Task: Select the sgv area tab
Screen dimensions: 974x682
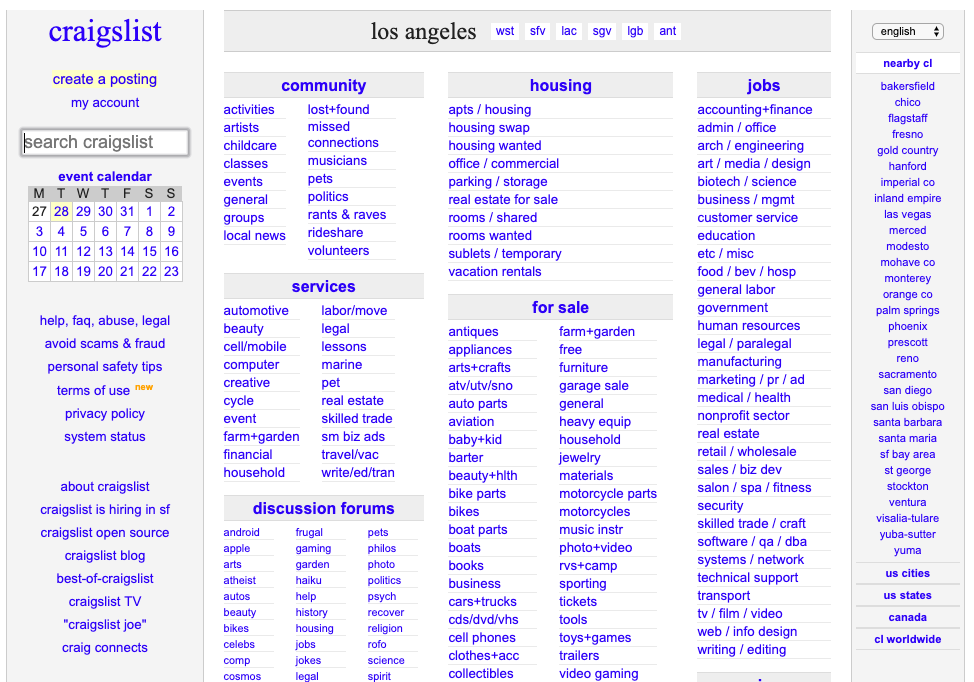Action: [x=601, y=31]
